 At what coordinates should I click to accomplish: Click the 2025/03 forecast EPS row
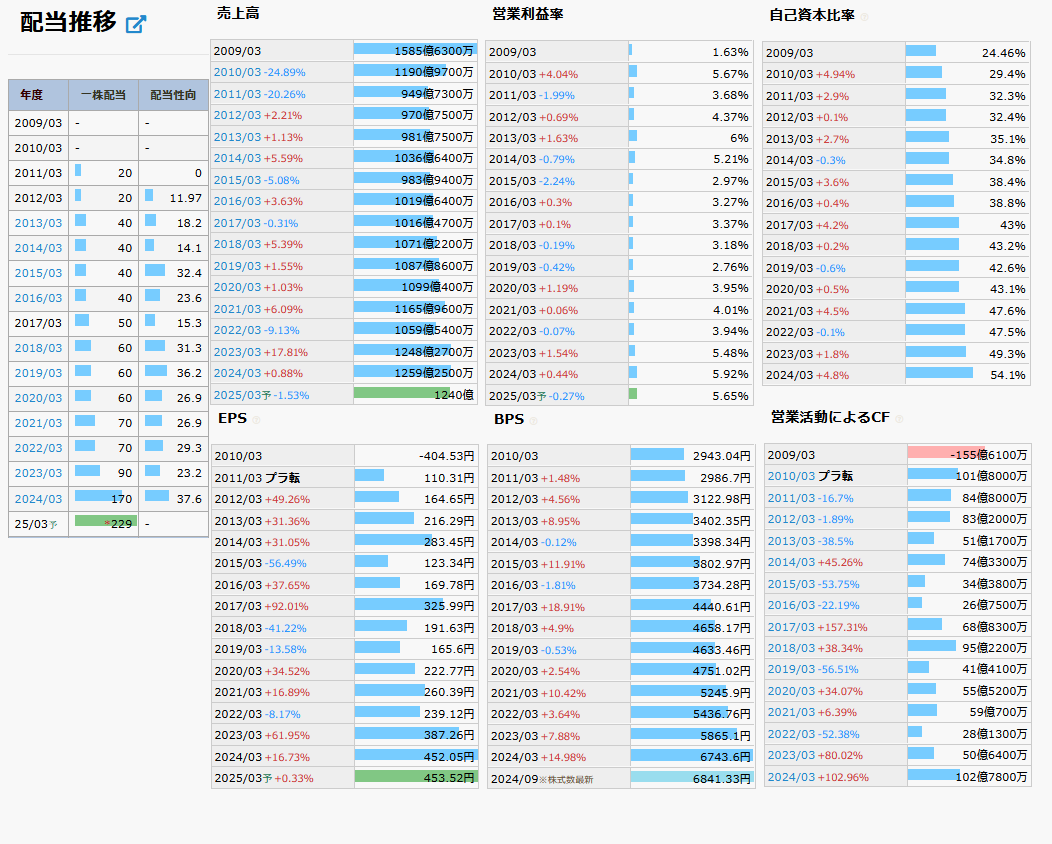coord(344,778)
